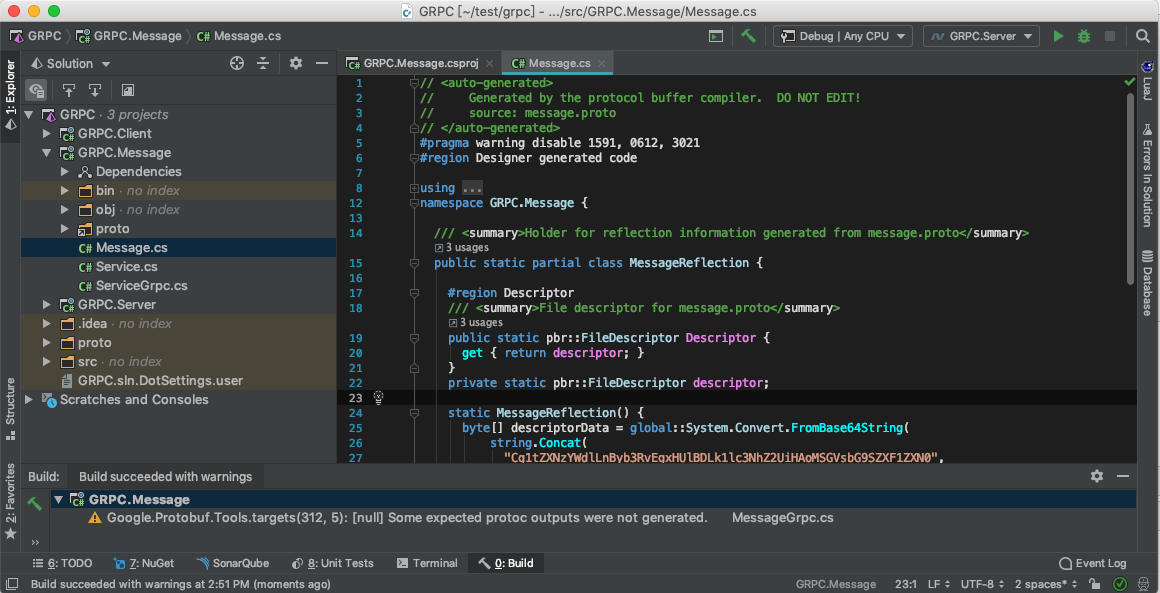
Task: Rebuild using the hammer icon in Build panel
Action: pyautogui.click(x=34, y=504)
